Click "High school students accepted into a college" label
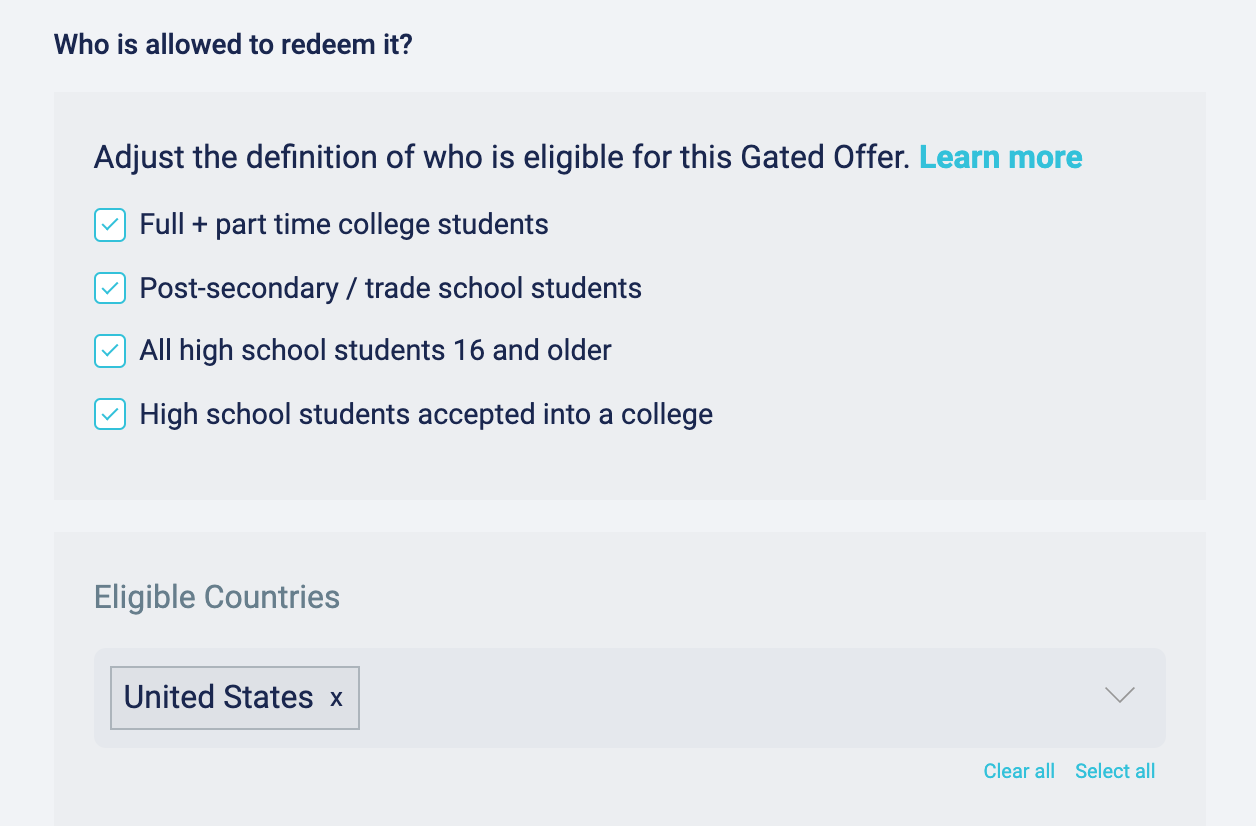 (x=426, y=414)
